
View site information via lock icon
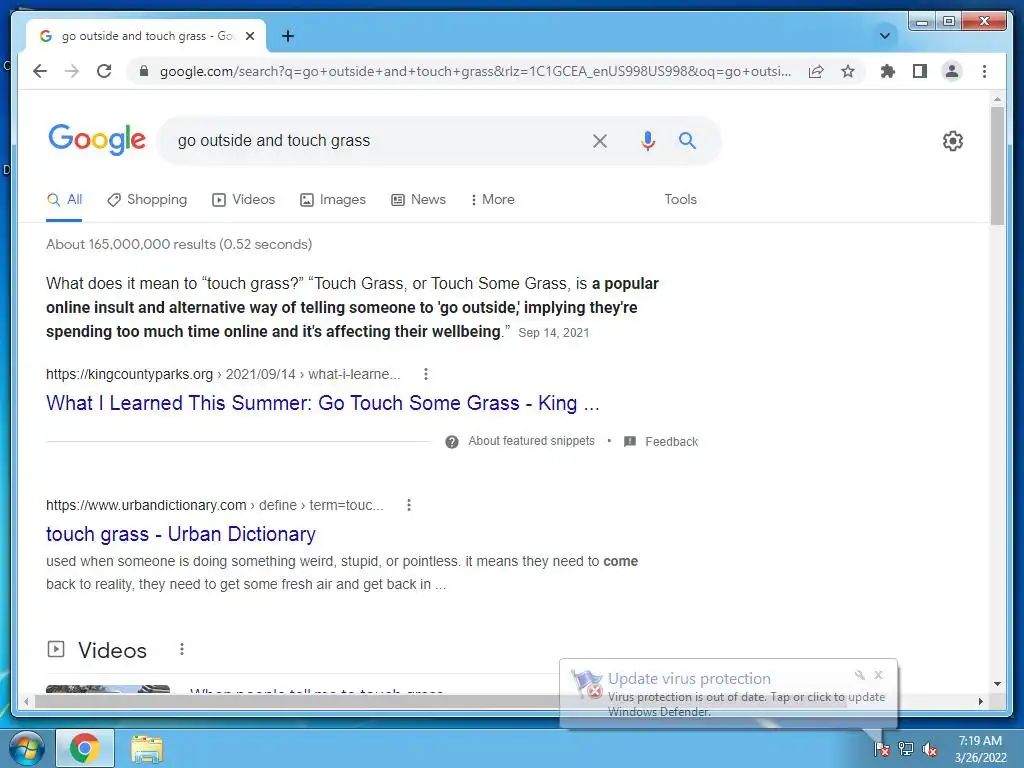point(144,71)
